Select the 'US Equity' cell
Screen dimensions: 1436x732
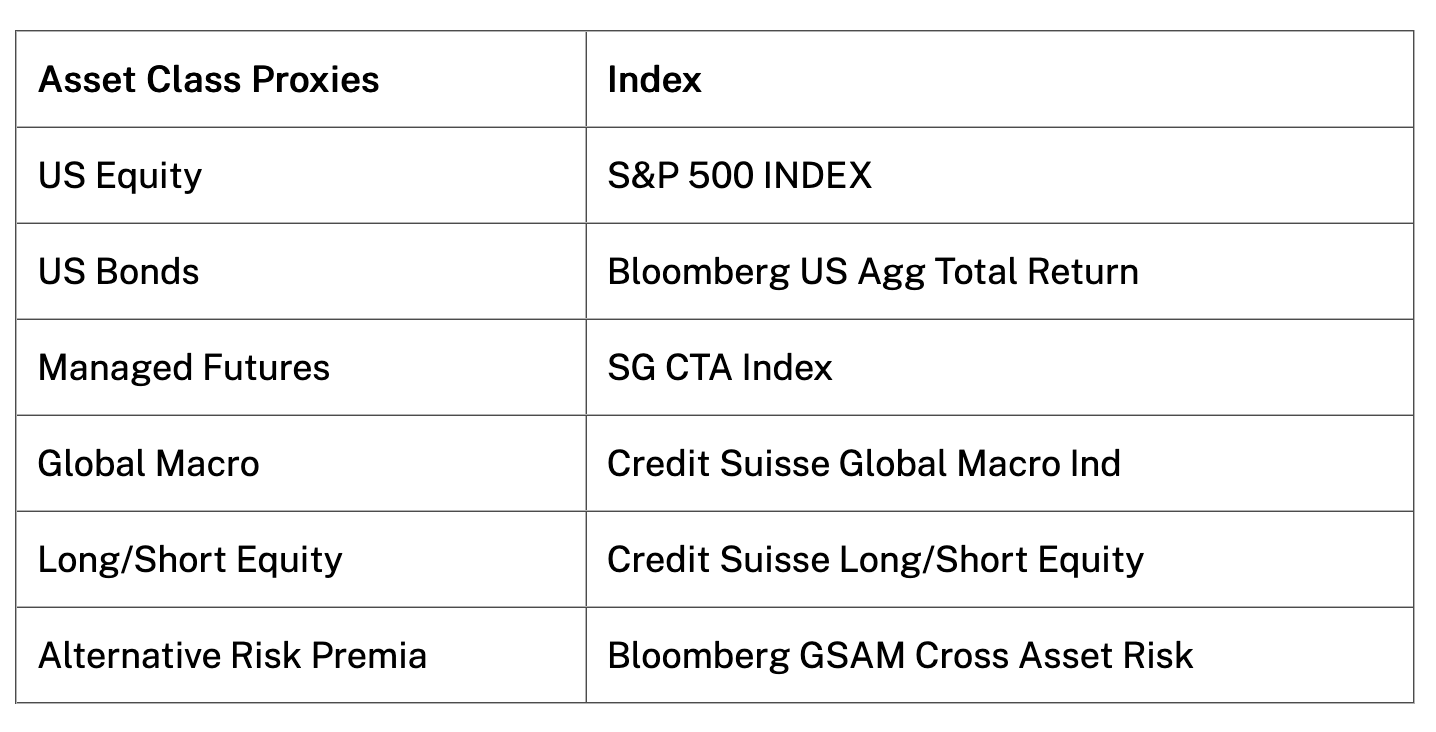point(120,176)
